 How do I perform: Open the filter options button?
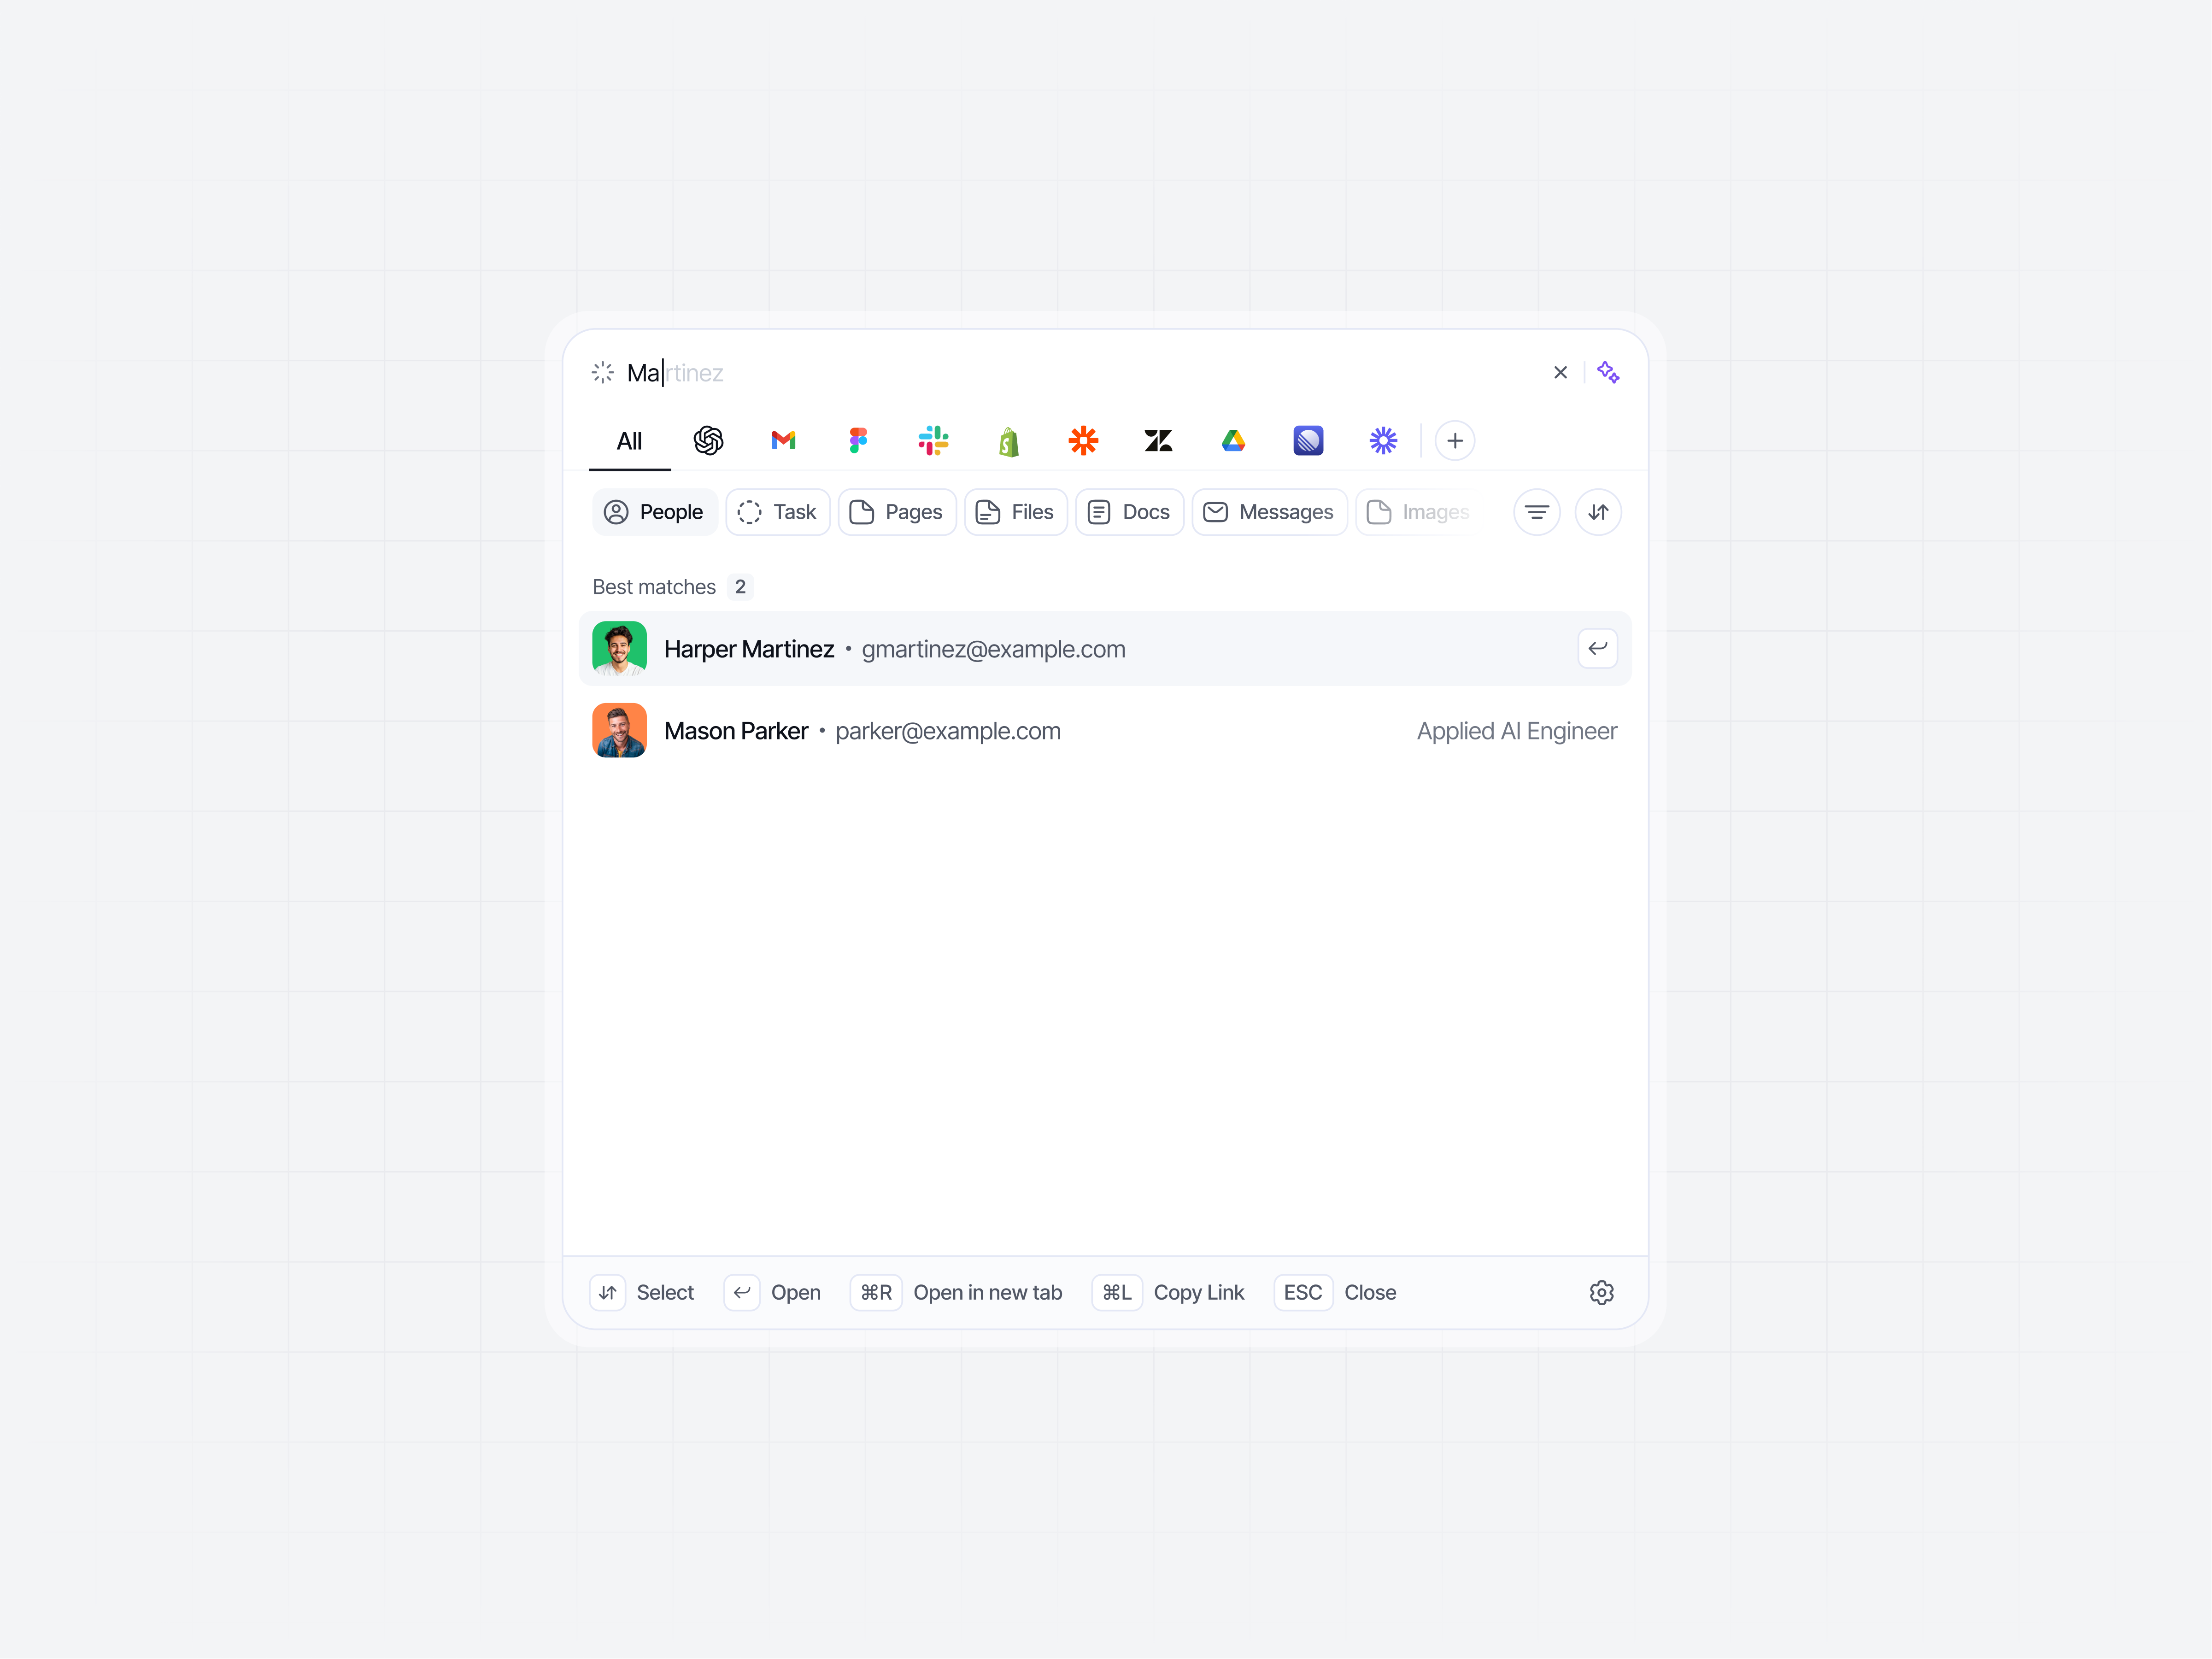click(x=1536, y=512)
